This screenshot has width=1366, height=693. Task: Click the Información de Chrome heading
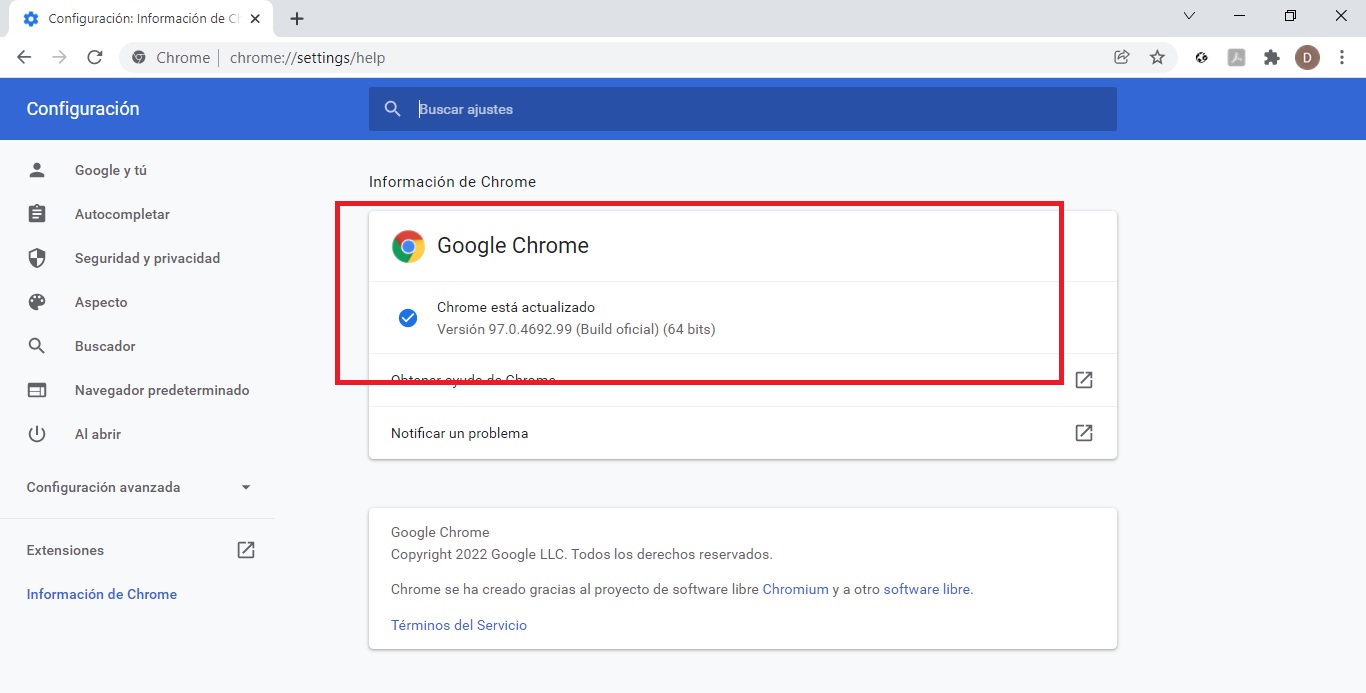(452, 182)
